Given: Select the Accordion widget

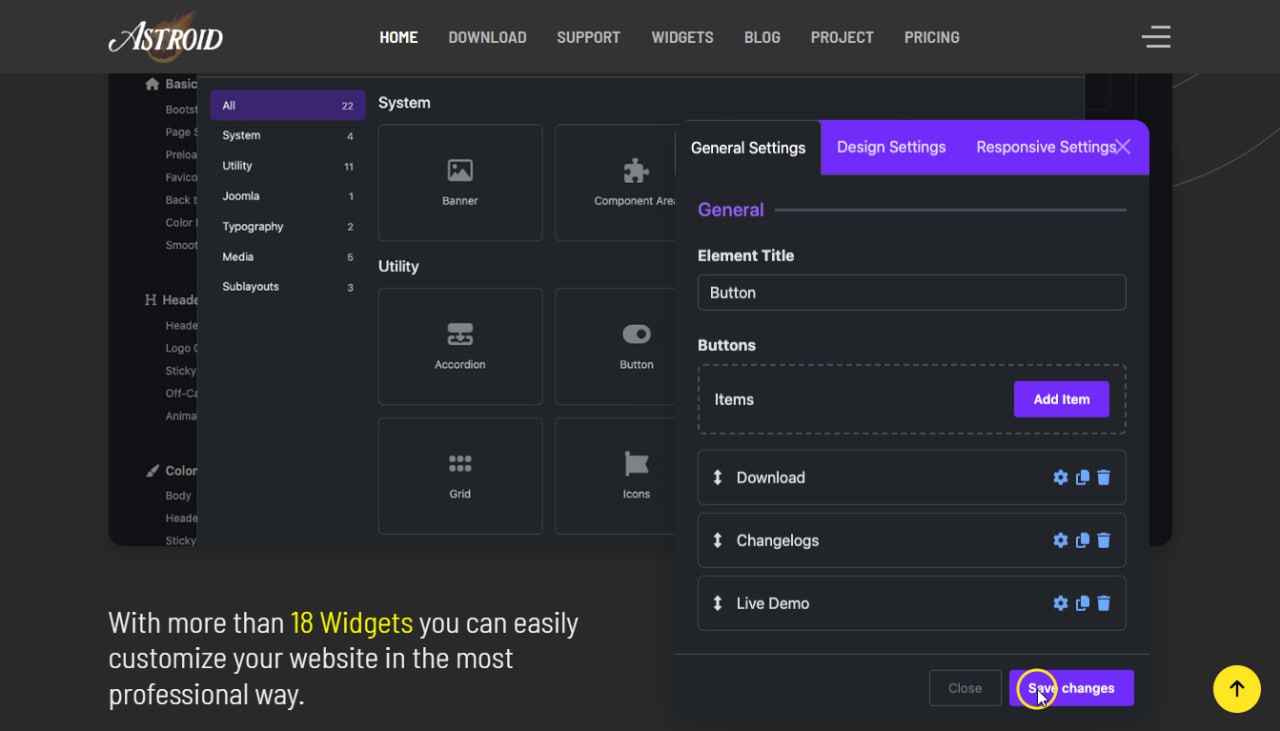Looking at the screenshot, I should click(460, 346).
